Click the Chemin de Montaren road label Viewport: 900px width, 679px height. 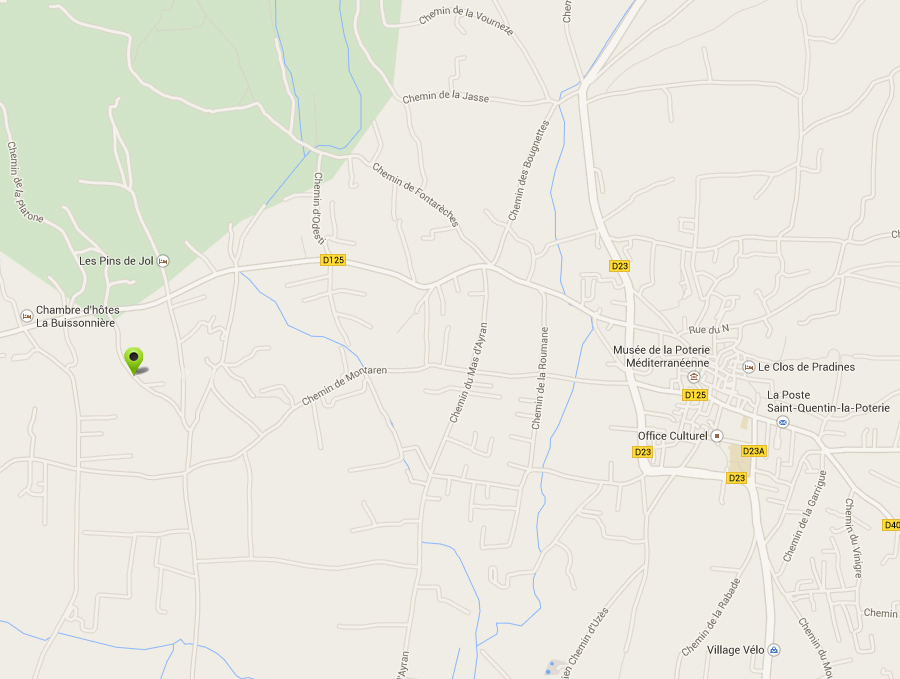point(344,386)
